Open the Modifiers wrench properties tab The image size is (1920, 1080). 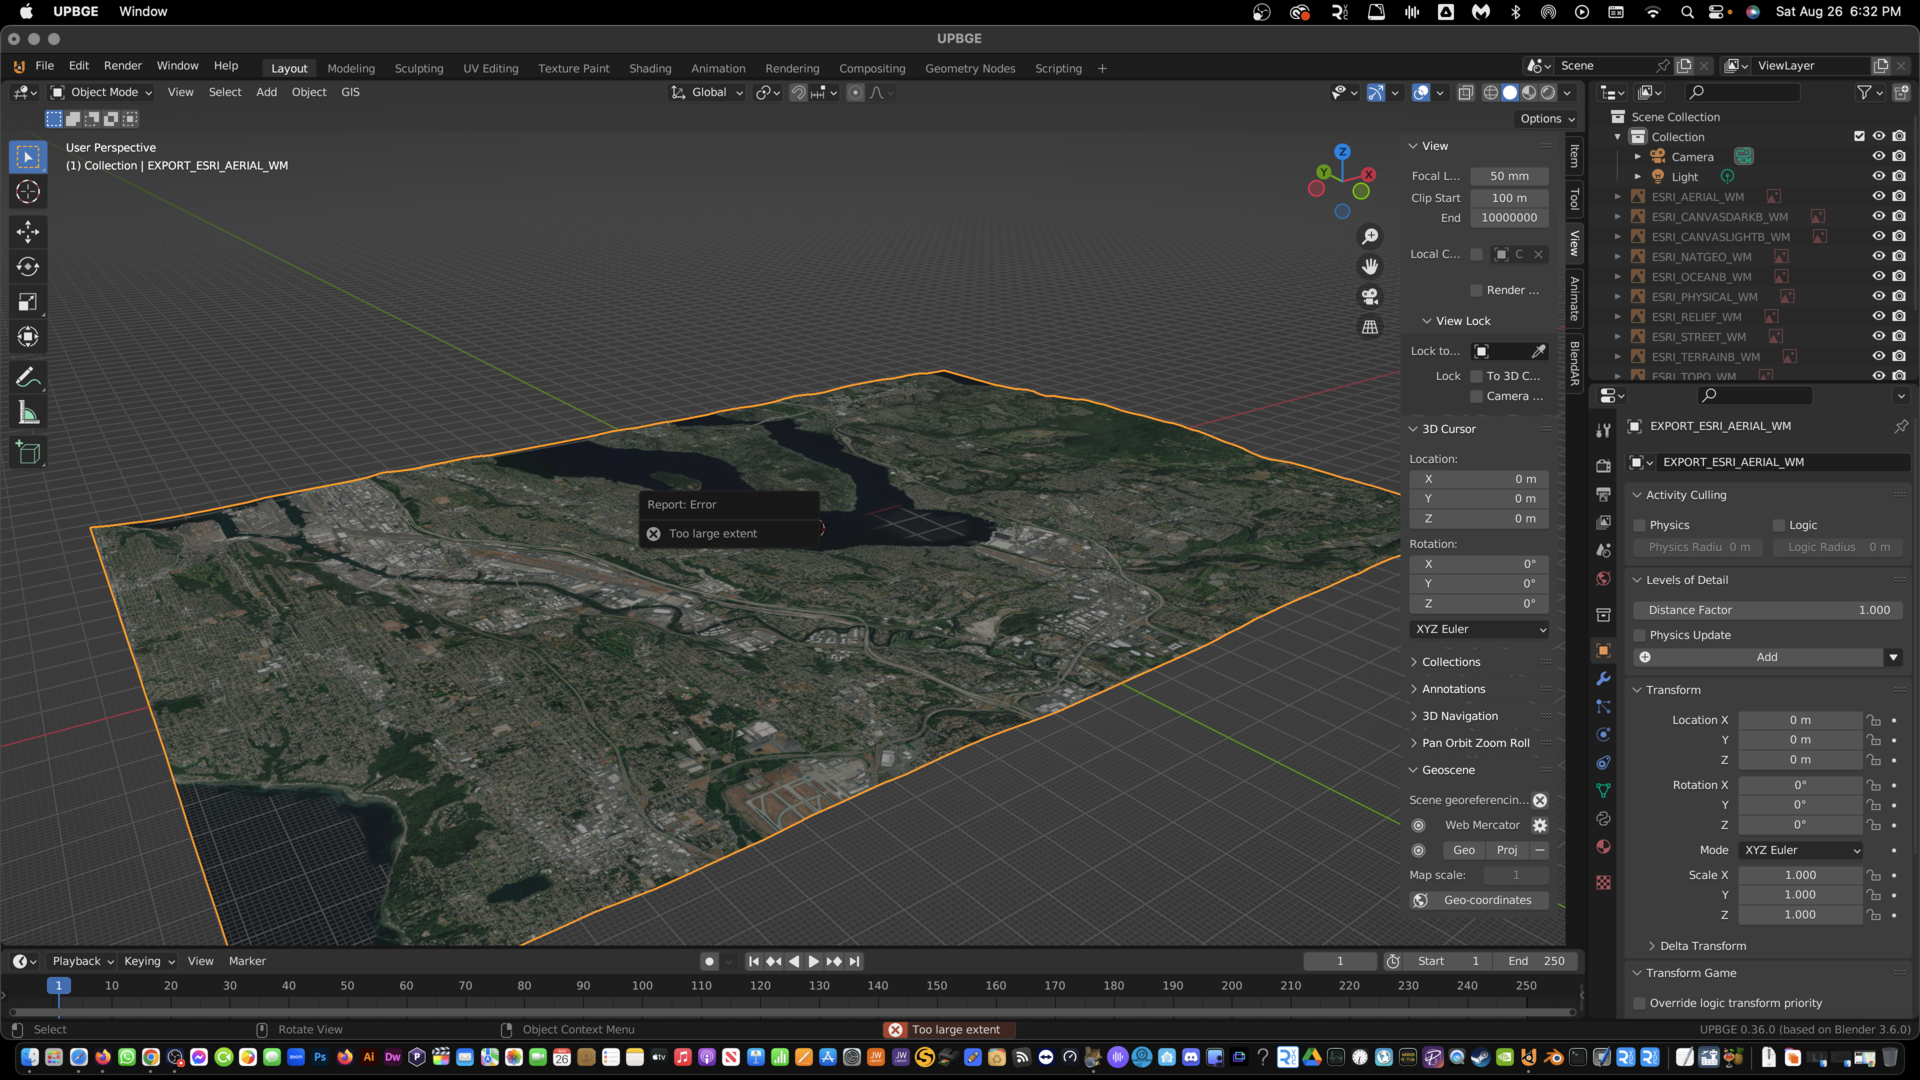point(1604,678)
